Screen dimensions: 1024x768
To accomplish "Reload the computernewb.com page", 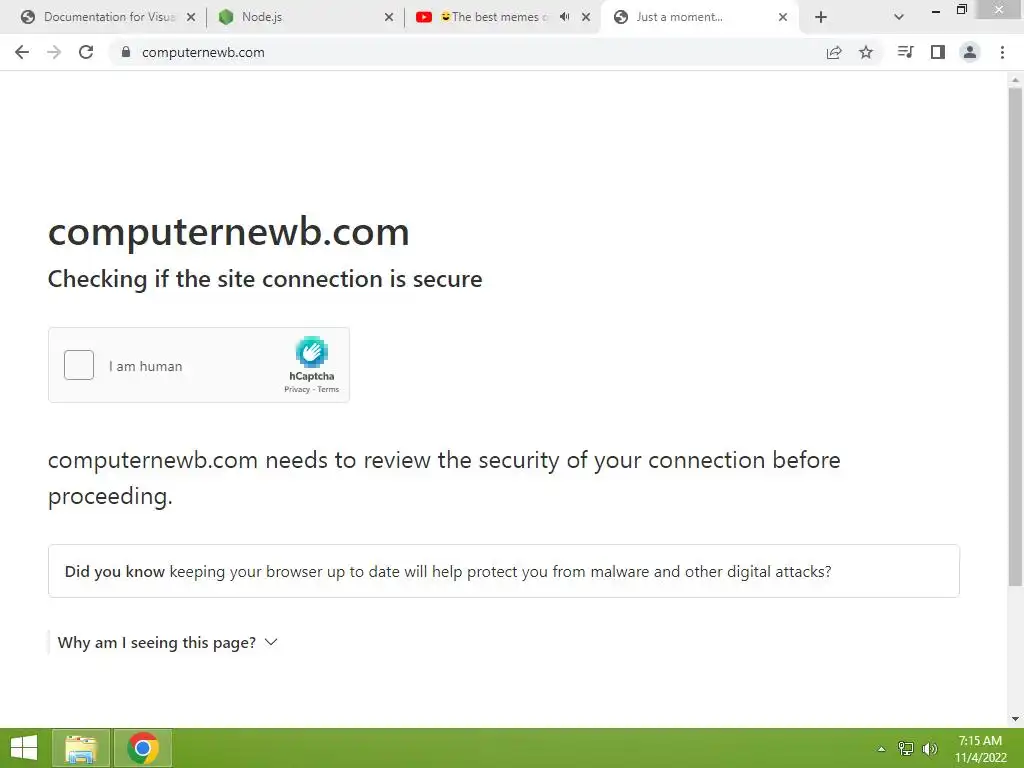I will tap(86, 52).
